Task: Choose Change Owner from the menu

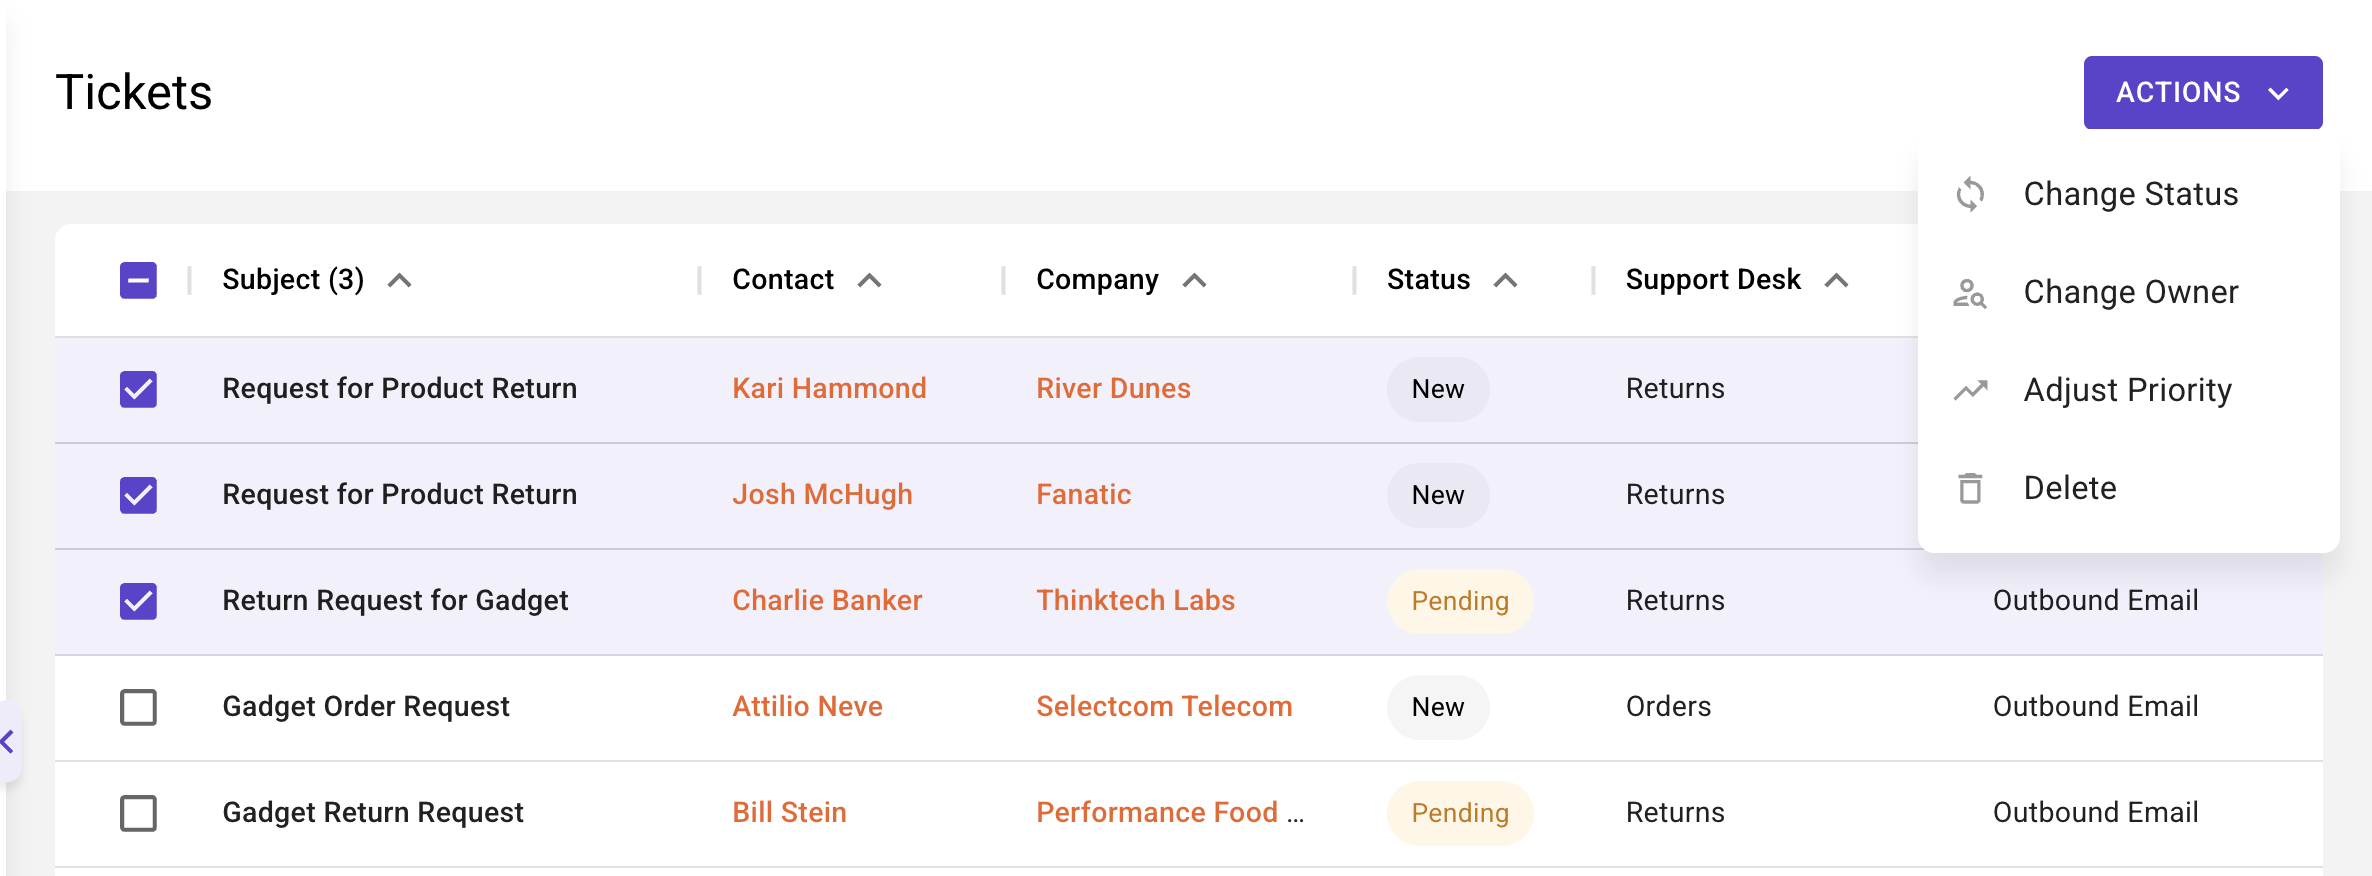Action: coord(2130,293)
